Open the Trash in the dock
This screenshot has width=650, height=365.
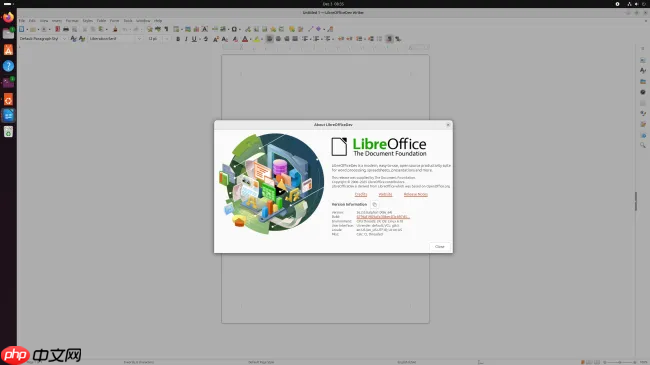(8, 131)
